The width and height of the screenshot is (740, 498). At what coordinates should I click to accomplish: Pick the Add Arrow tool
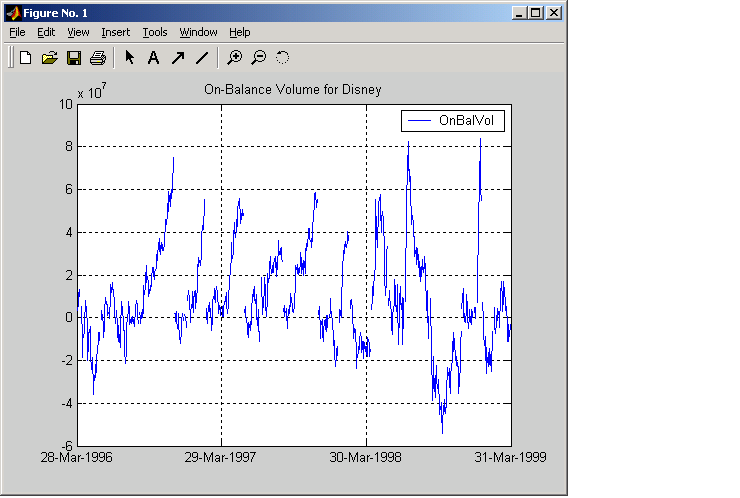tap(178, 58)
